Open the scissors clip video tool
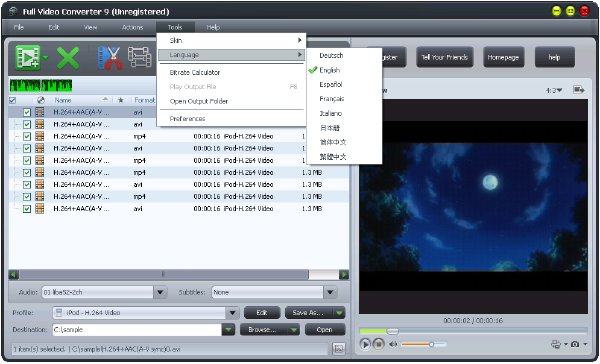 point(110,58)
